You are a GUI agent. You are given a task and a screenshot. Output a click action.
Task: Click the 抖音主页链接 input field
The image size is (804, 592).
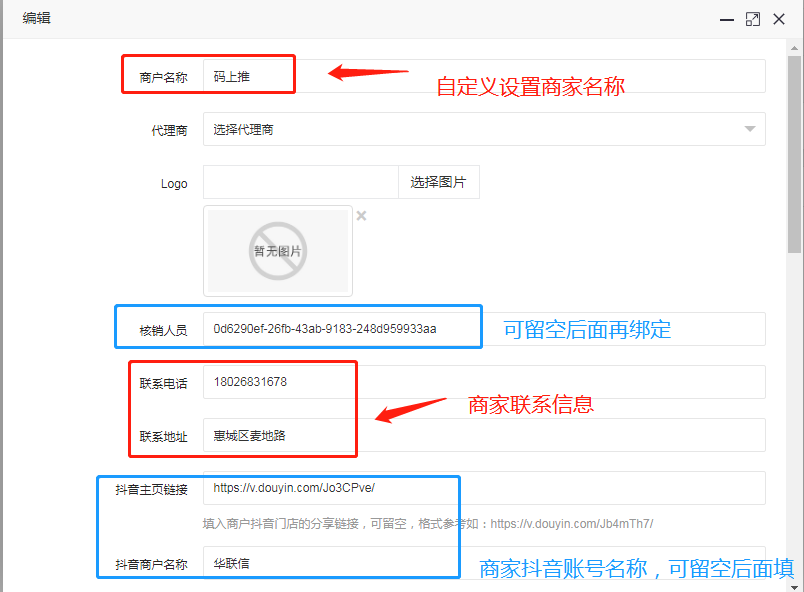[x=484, y=488]
